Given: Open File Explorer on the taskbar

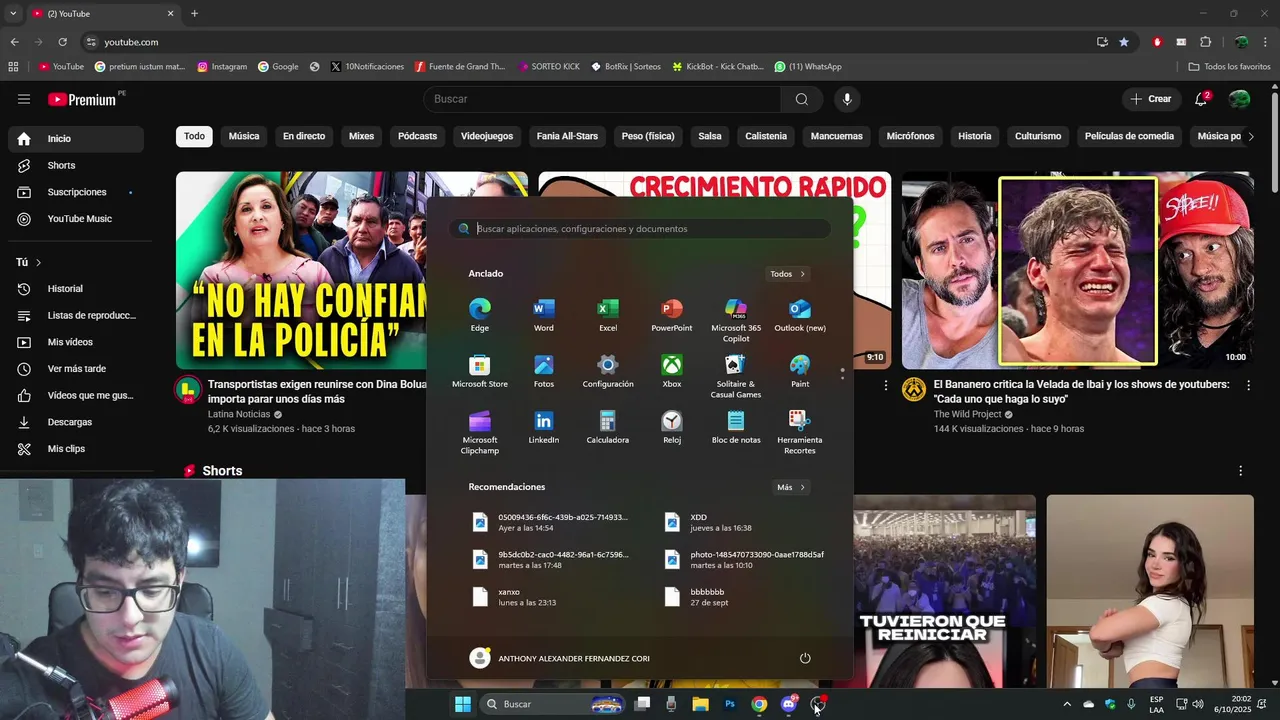Looking at the screenshot, I should pos(701,704).
